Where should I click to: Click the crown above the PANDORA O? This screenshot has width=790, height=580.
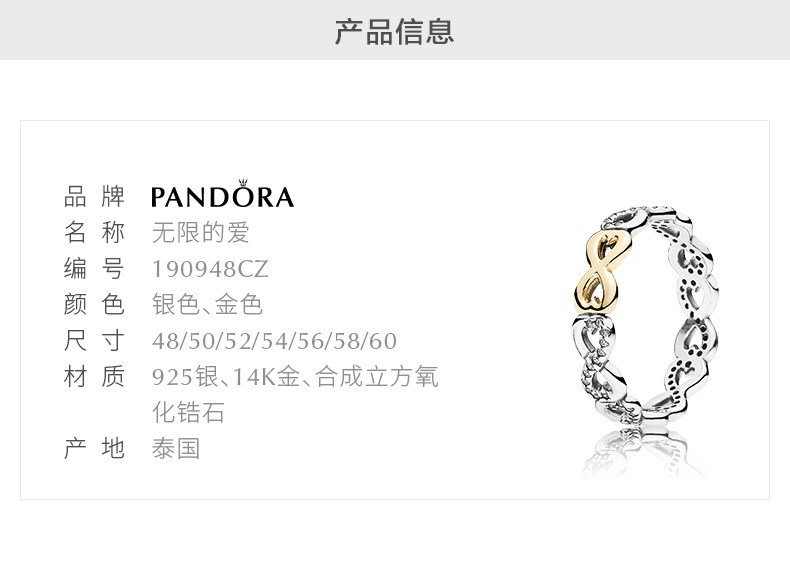(x=243, y=182)
